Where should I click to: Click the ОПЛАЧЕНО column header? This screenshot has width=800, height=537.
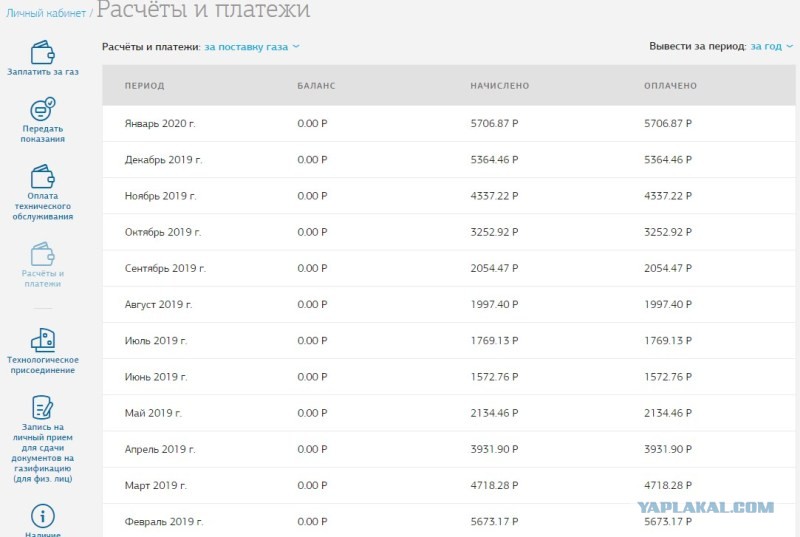point(670,86)
